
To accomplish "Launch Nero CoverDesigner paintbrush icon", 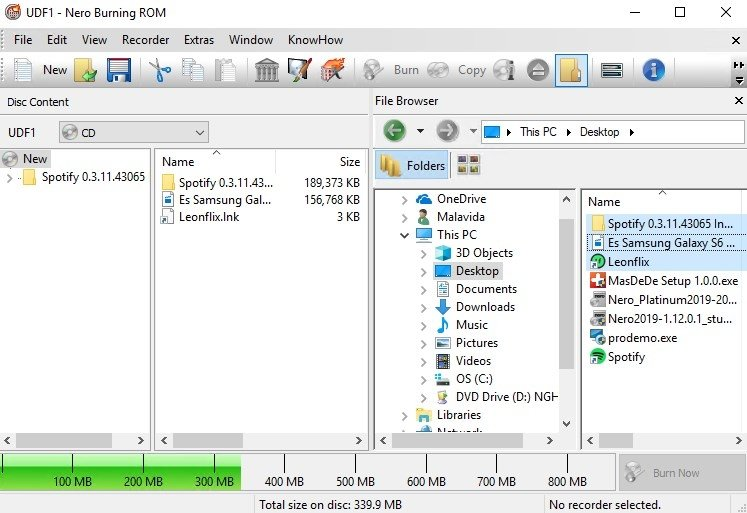I will [x=300, y=70].
